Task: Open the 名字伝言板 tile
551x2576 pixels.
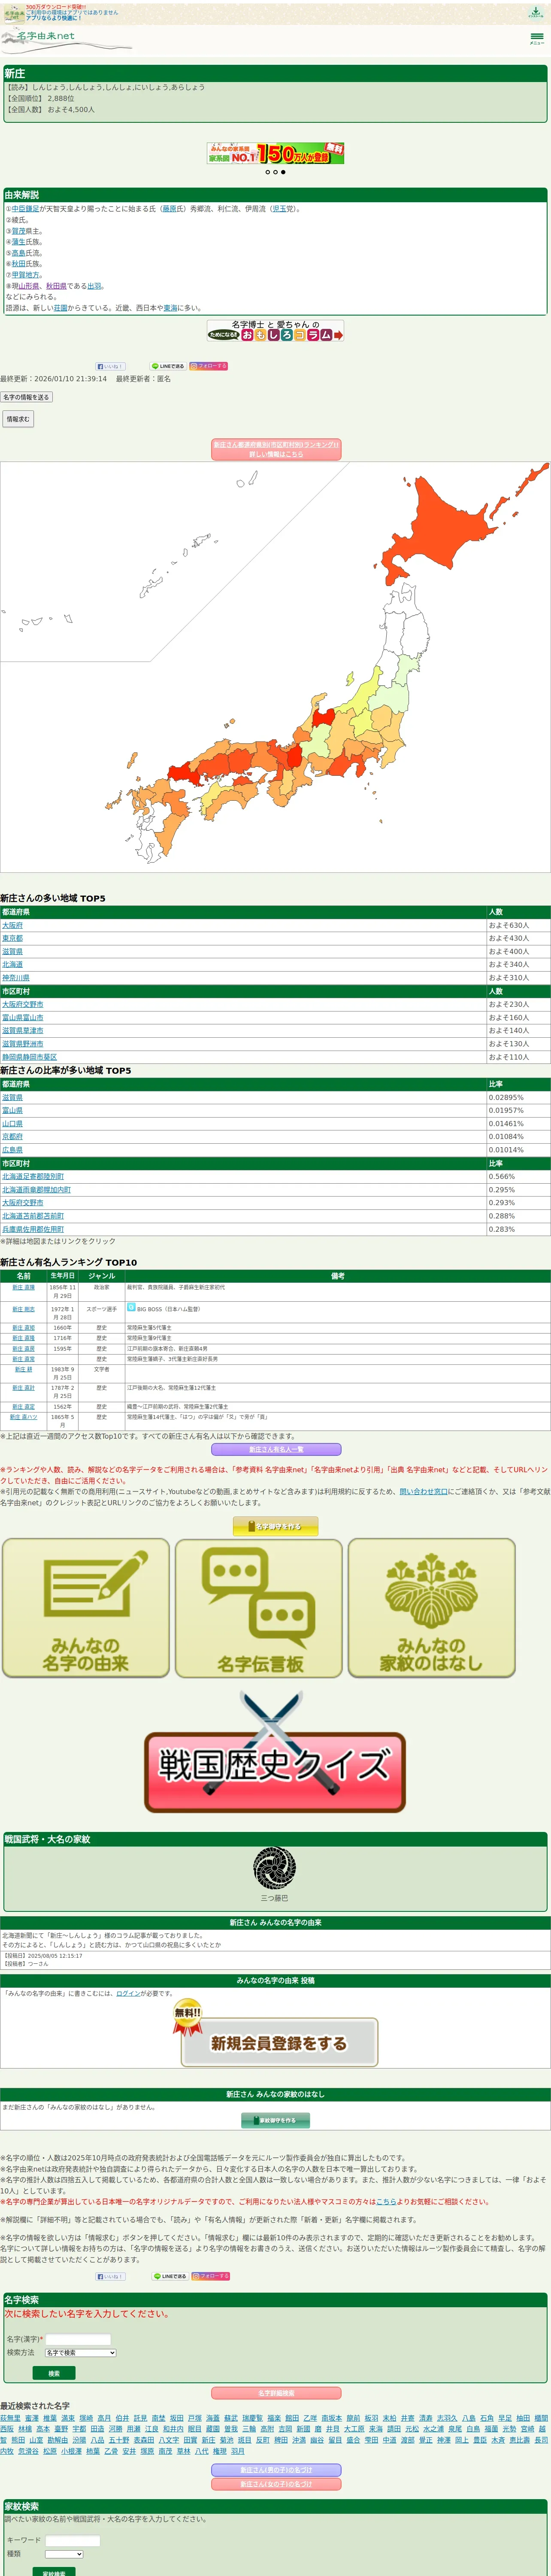Action: click(259, 1607)
